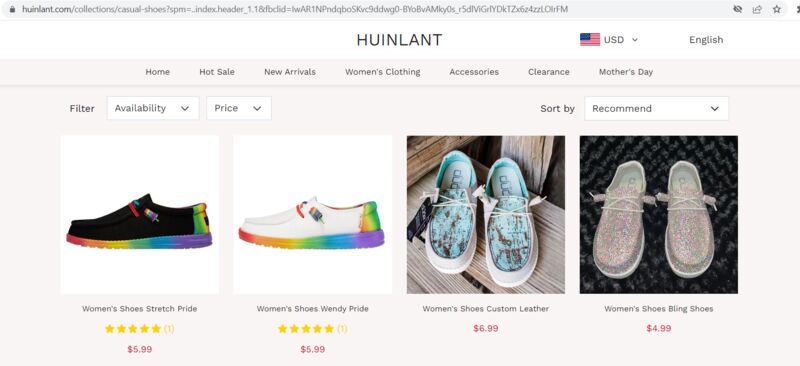Click the share page icon in address bar
This screenshot has width=800, height=366.
[757, 9]
